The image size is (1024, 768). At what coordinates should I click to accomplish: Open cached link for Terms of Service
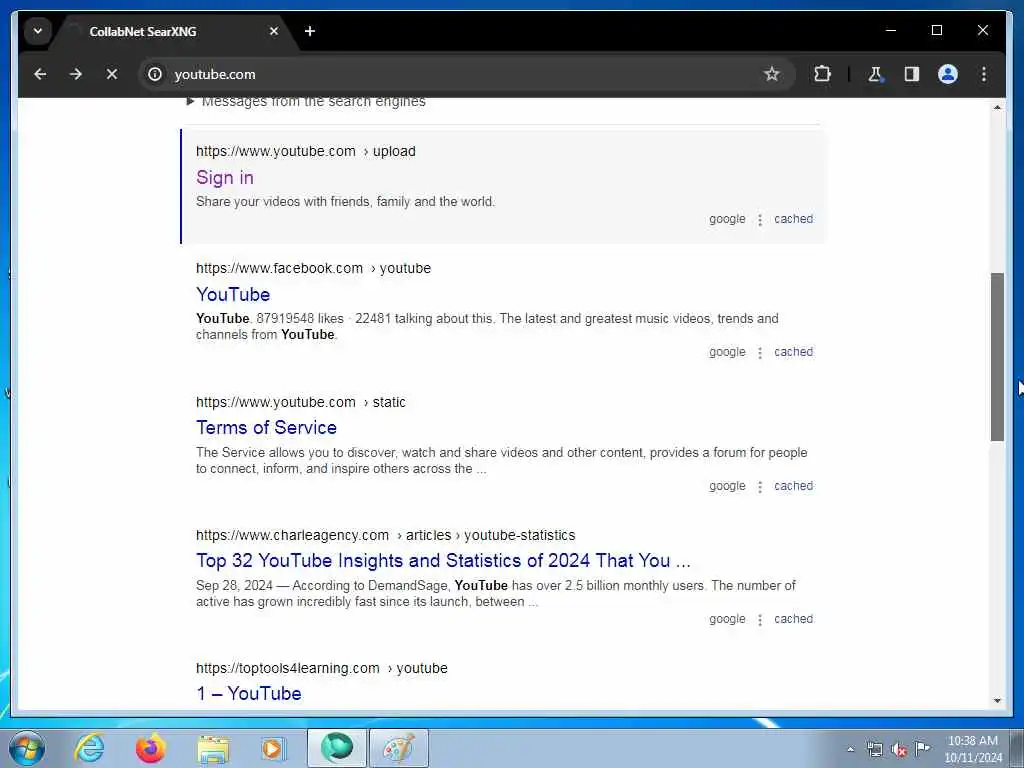pyautogui.click(x=793, y=486)
